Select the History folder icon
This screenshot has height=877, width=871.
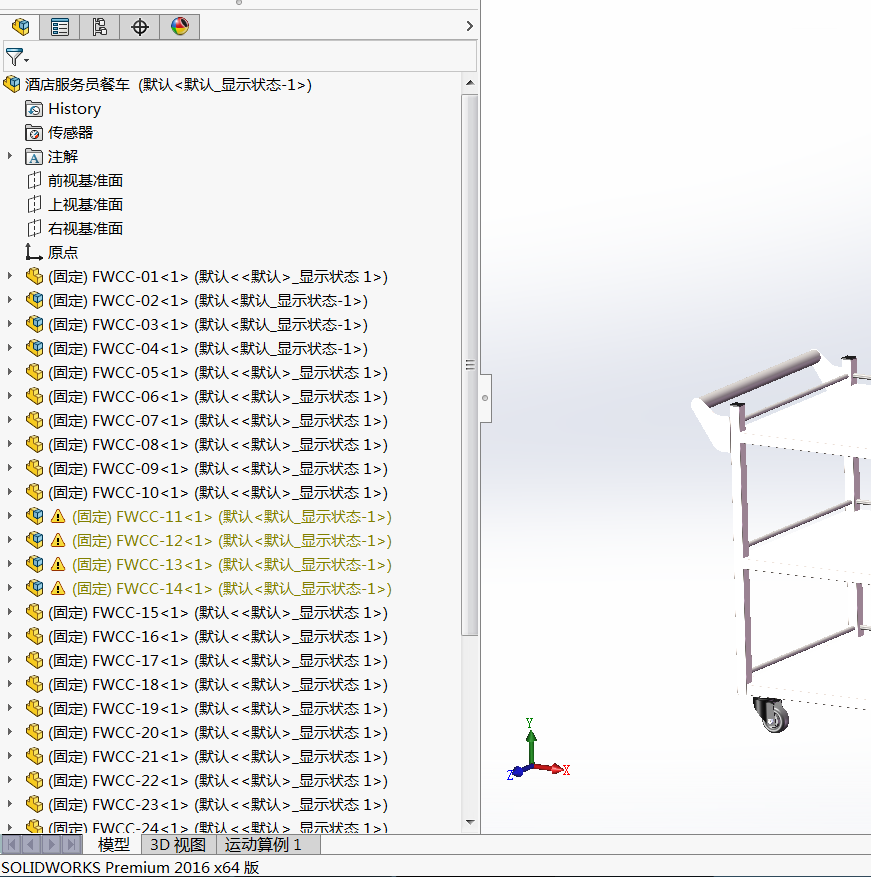(34, 109)
